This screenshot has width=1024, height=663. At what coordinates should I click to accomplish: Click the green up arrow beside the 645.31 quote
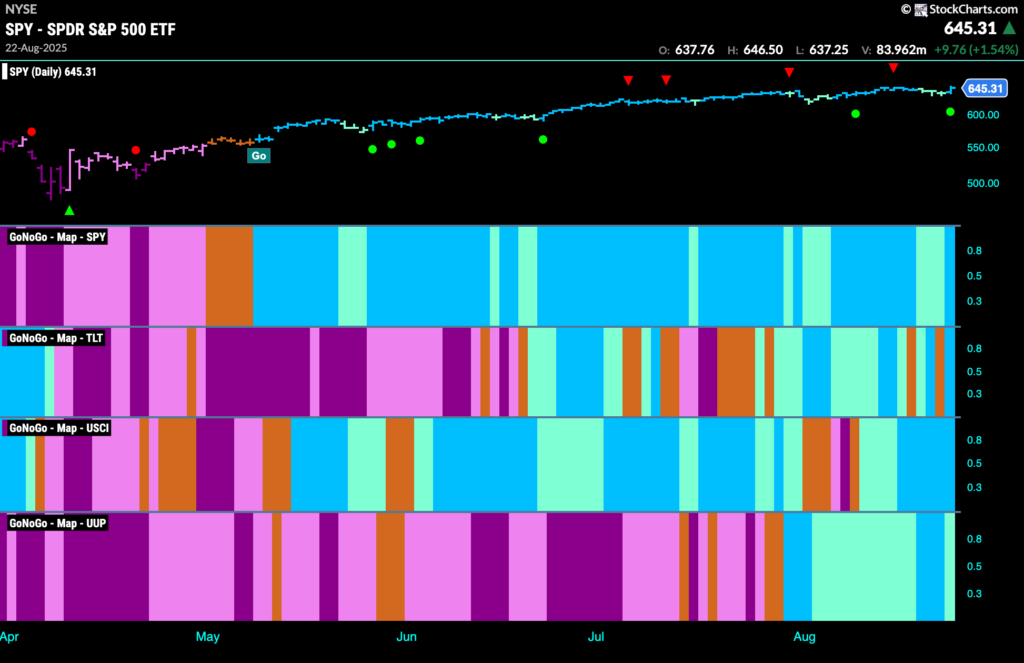click(1010, 28)
